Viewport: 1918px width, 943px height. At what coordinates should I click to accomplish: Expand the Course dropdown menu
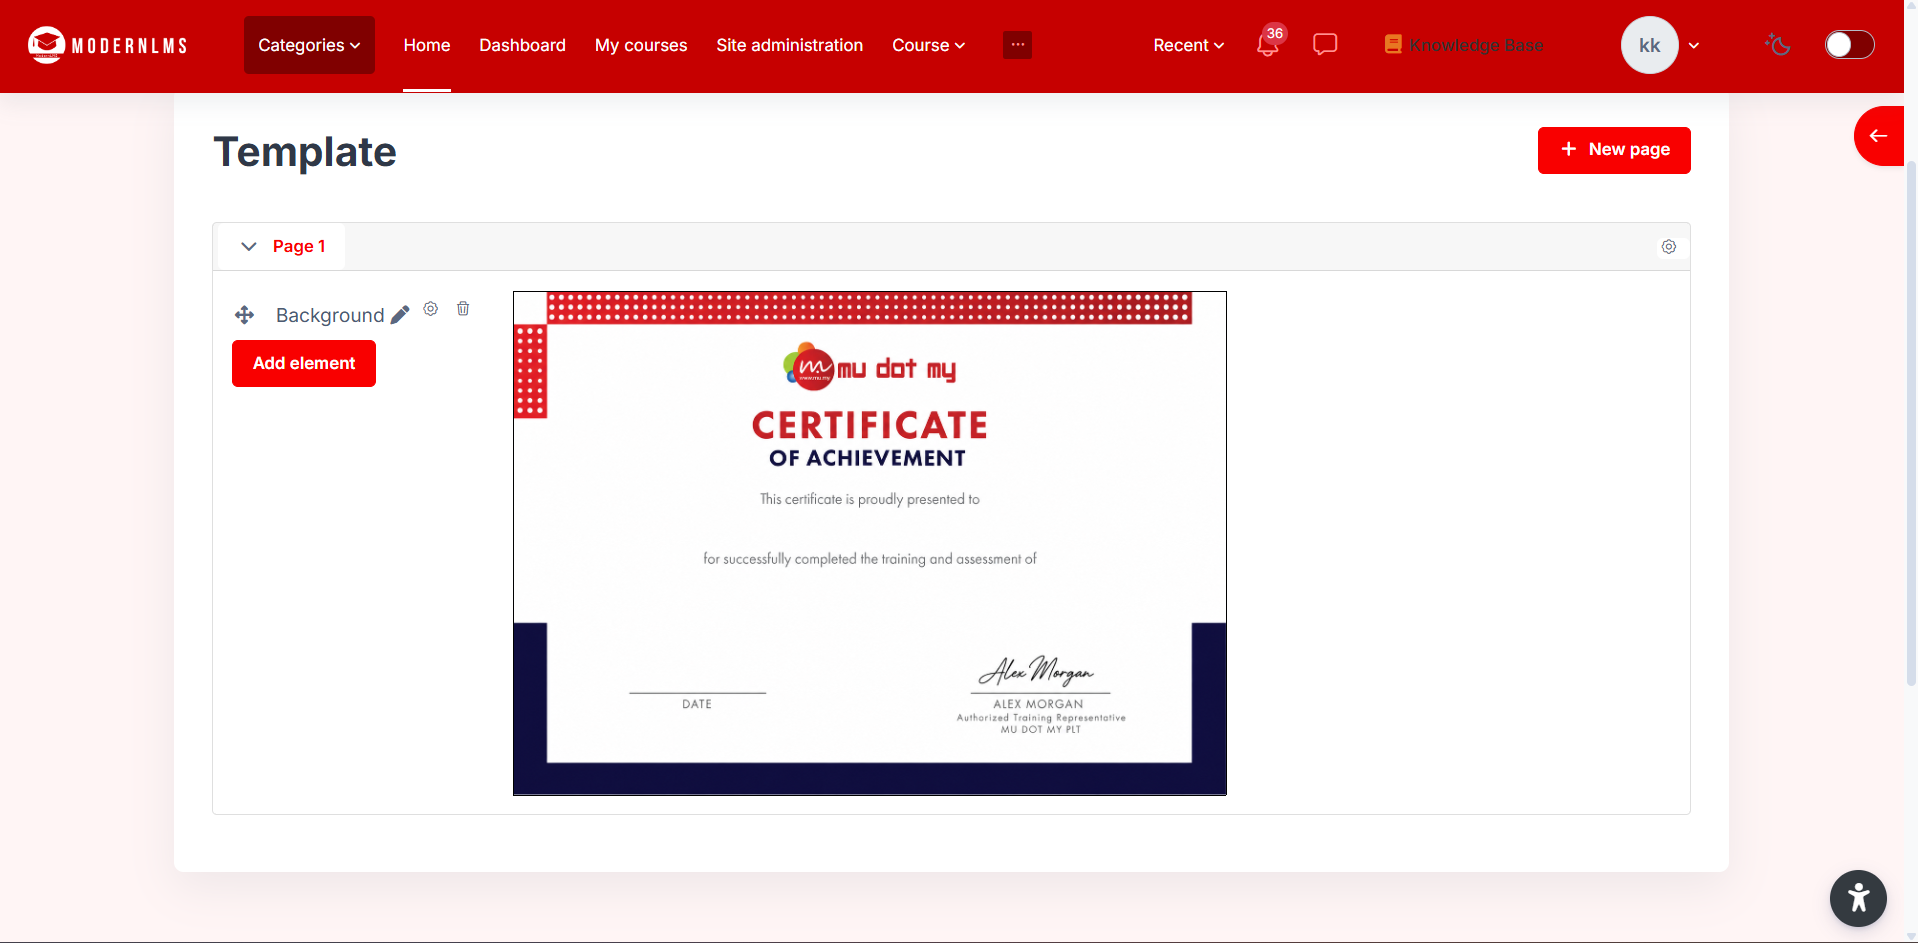pos(928,45)
